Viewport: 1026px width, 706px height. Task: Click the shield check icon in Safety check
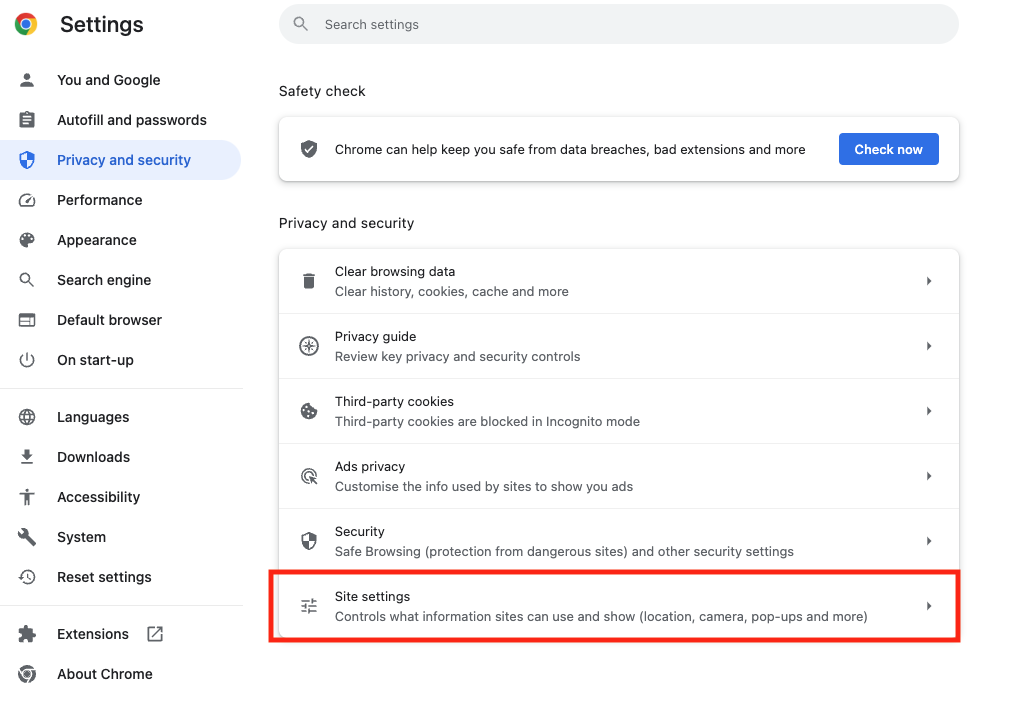tap(309, 149)
